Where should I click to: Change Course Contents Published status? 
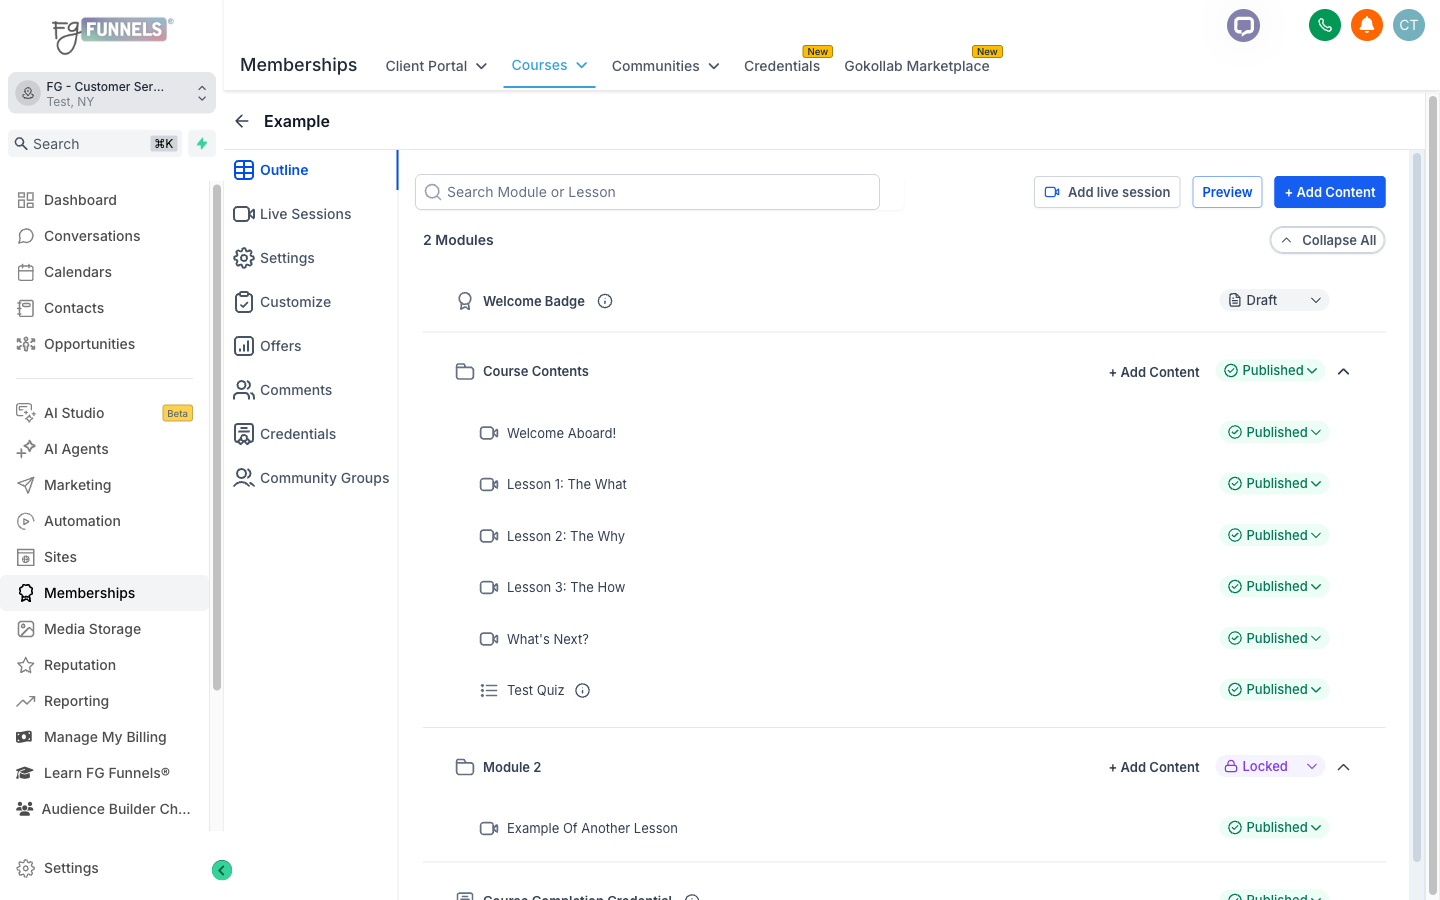pos(1271,370)
